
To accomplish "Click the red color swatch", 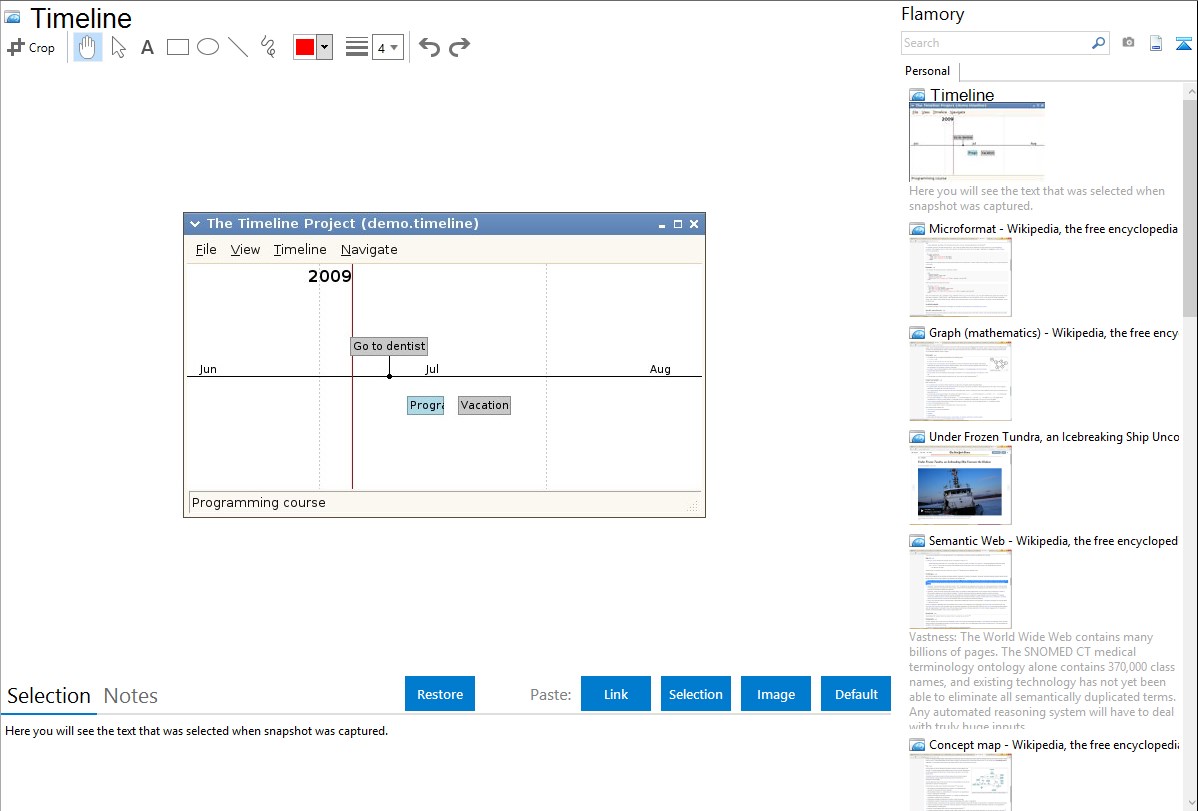I will click(305, 47).
